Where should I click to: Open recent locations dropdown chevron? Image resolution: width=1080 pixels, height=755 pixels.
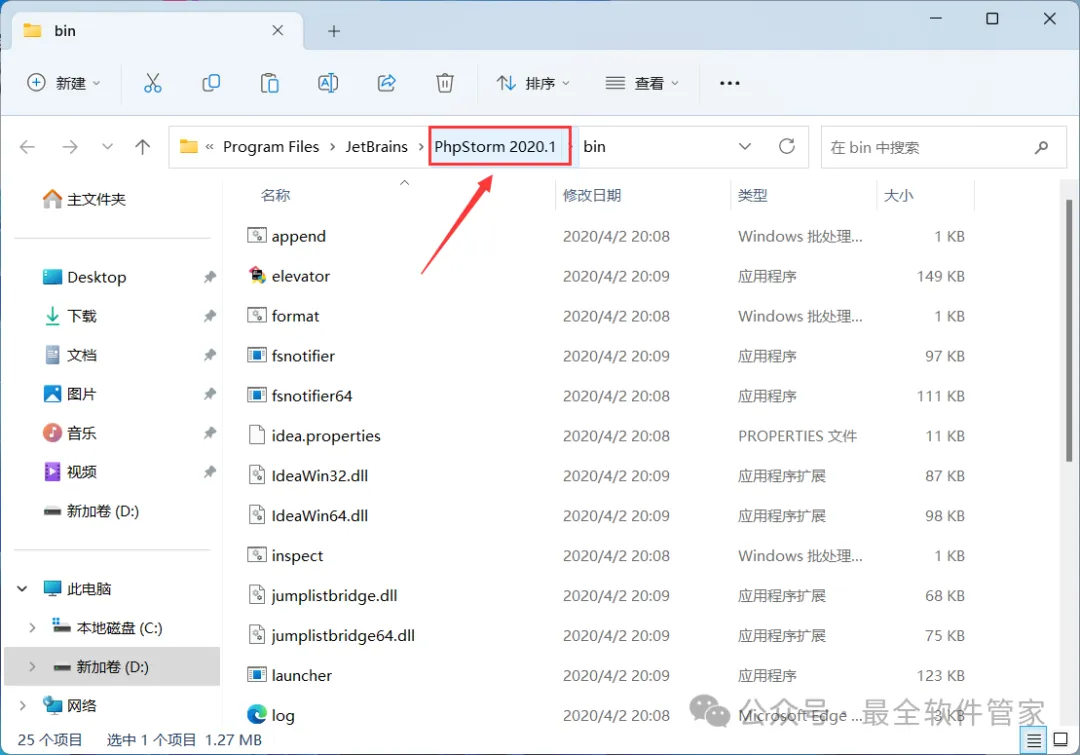107,147
